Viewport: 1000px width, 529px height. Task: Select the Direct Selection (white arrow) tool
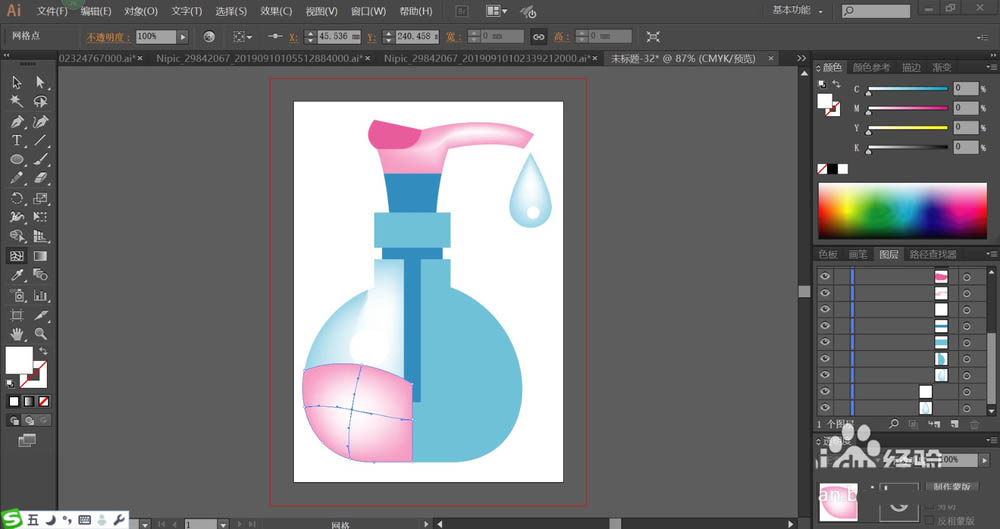[40, 82]
